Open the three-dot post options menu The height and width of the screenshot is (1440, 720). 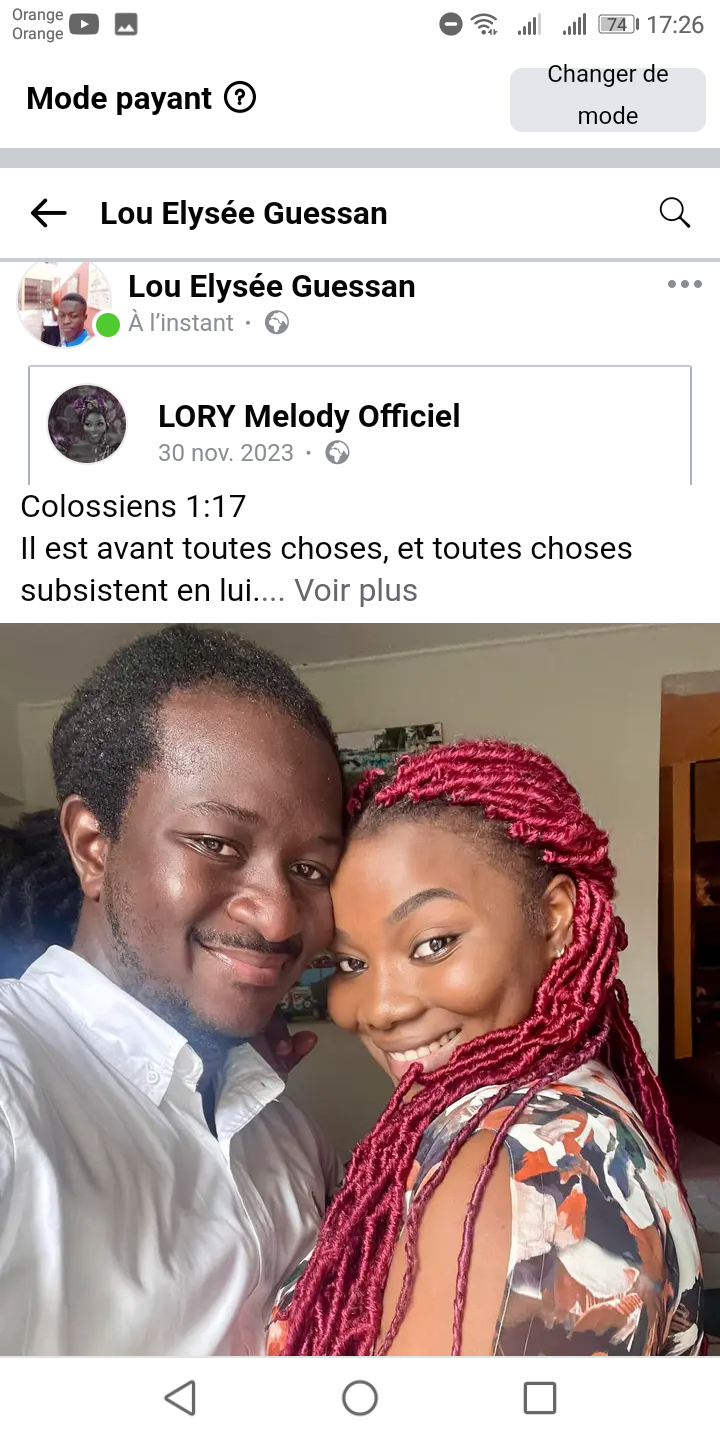point(685,285)
